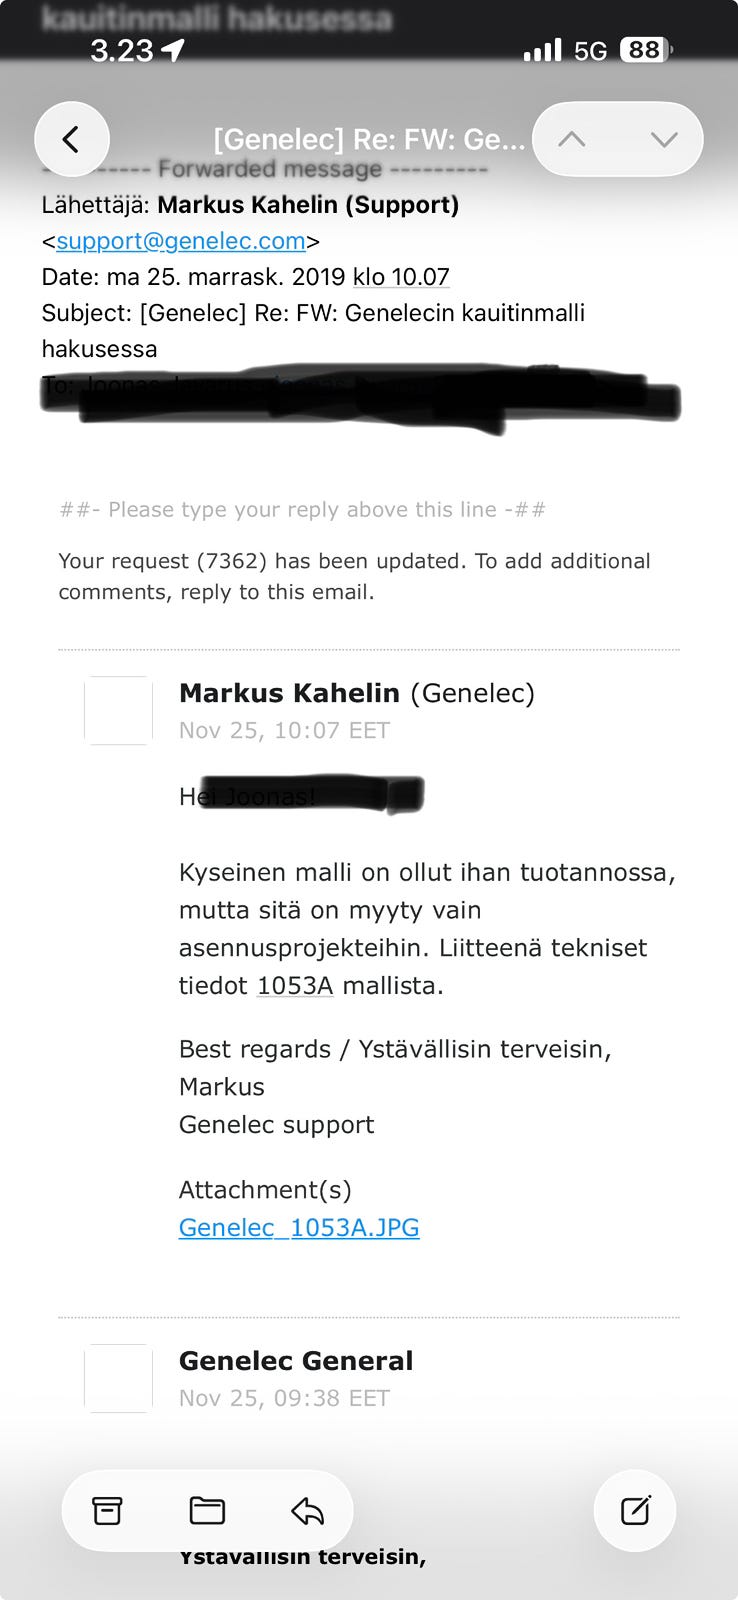The width and height of the screenshot is (738, 1600).
Task: Archive this email using the box icon
Action: point(107,1510)
